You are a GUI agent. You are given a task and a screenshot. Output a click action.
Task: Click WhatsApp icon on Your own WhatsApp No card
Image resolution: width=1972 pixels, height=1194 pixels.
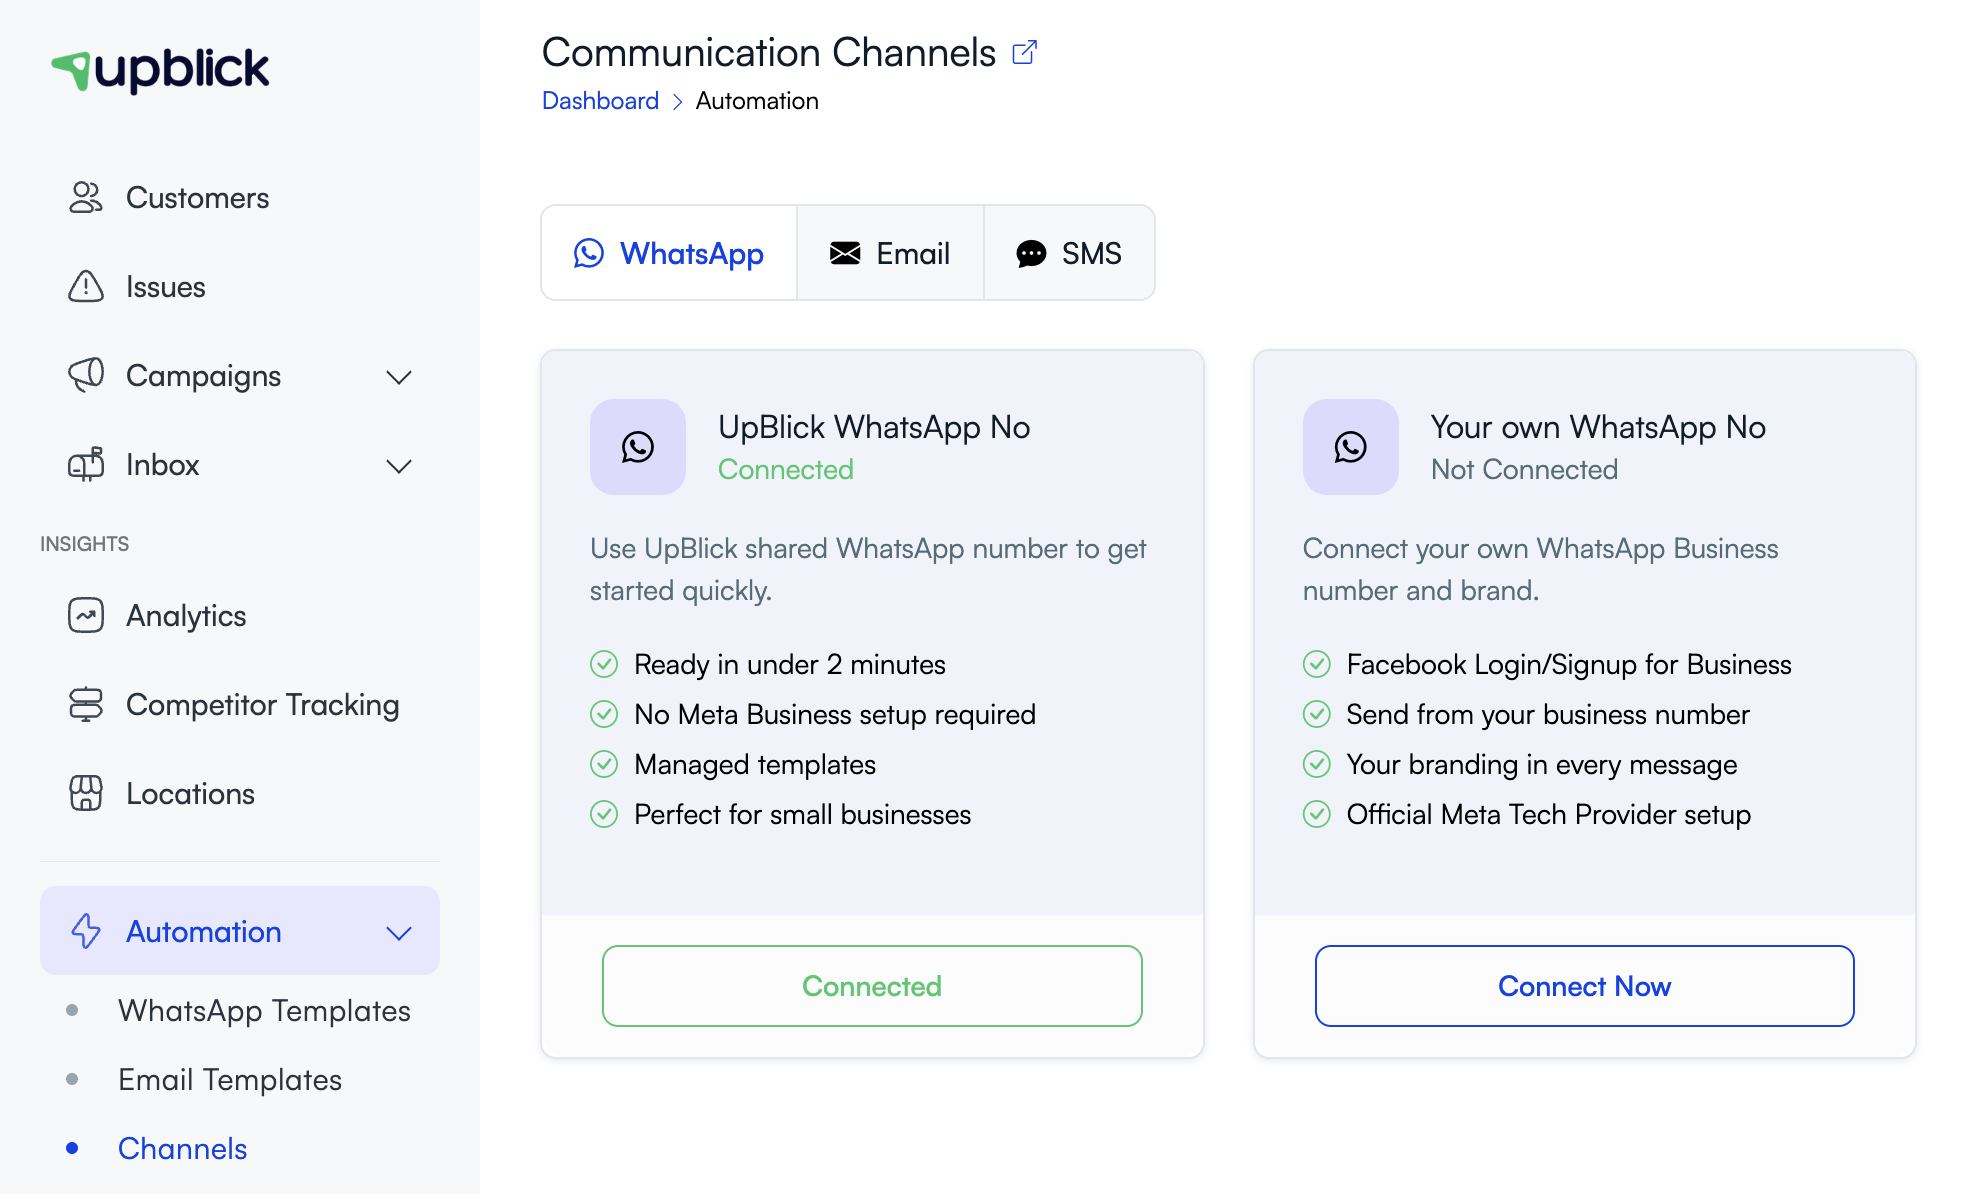(1351, 447)
